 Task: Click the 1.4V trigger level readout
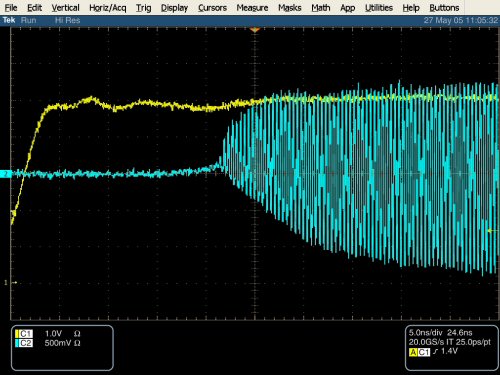[x=449, y=351]
